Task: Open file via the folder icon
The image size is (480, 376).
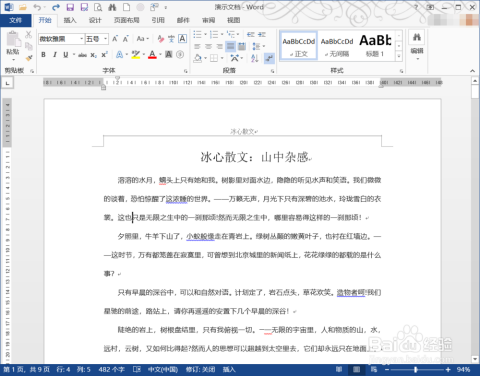Action: (x=23, y=7)
